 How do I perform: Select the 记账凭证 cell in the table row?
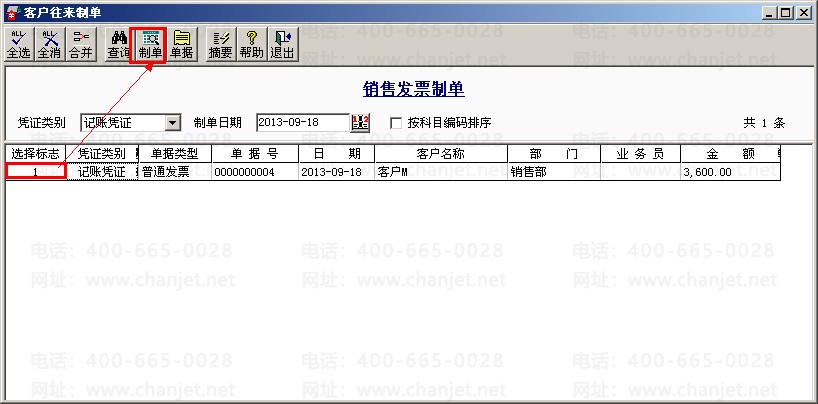tap(102, 172)
